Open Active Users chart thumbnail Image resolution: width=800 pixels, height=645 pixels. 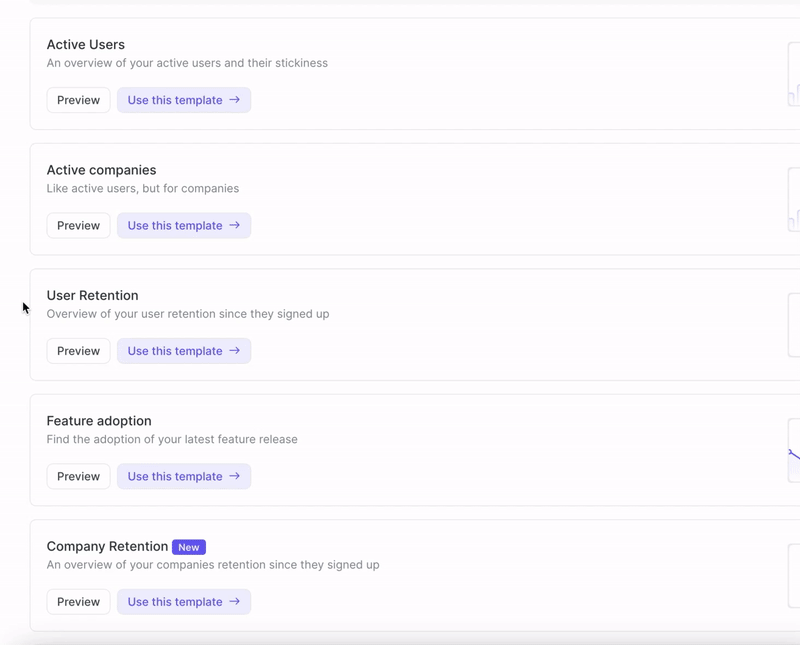(794, 75)
